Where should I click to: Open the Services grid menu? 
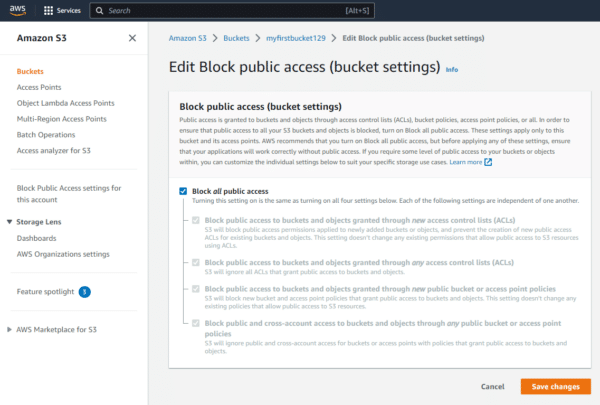coord(50,10)
